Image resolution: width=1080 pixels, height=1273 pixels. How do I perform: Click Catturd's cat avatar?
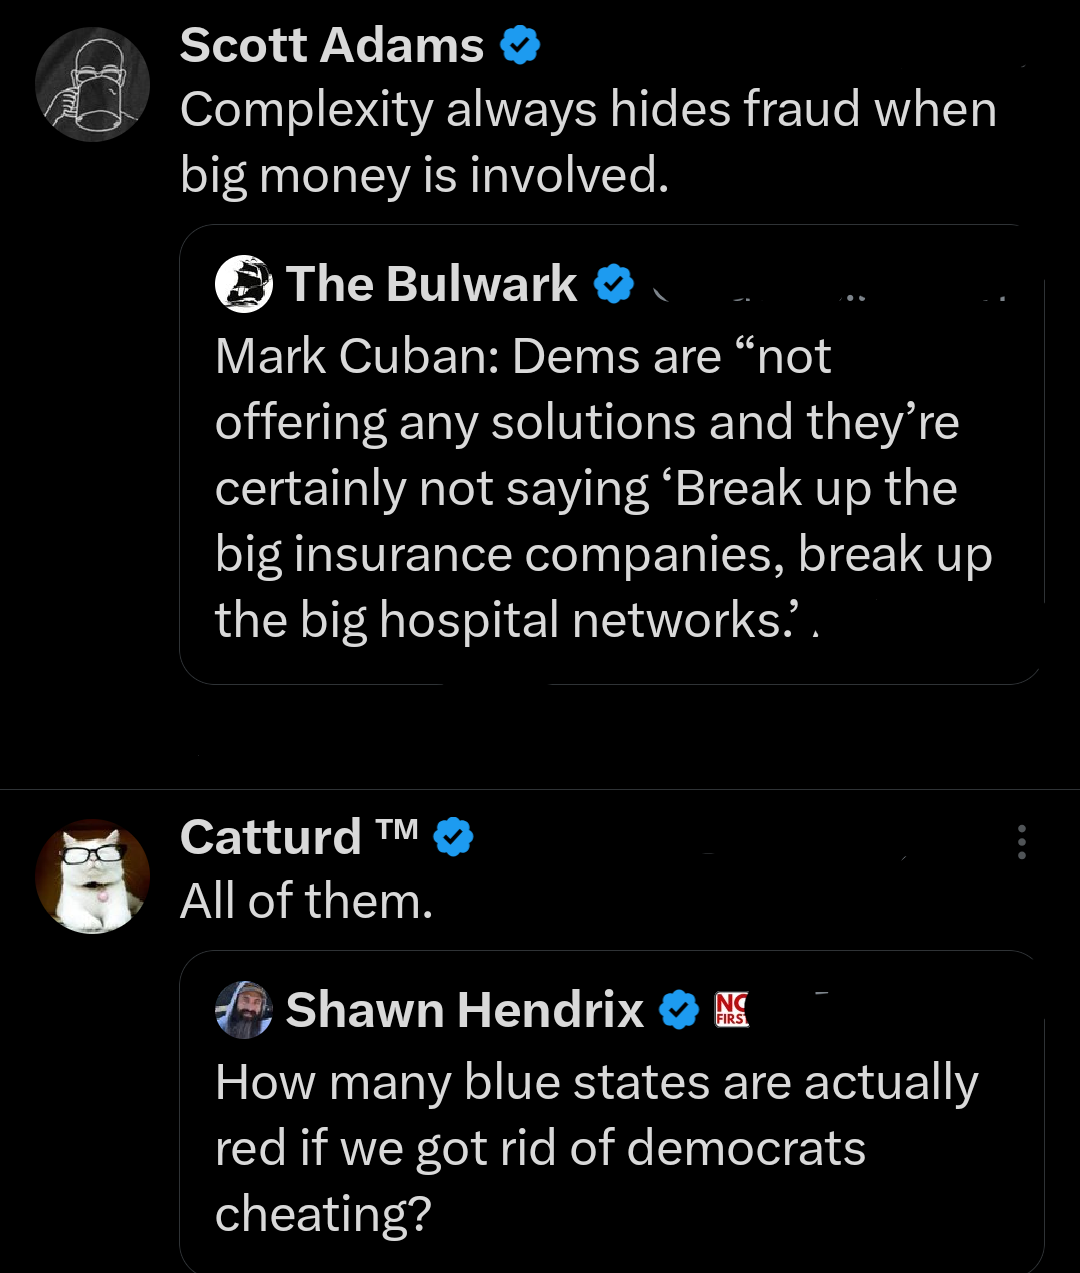[92, 875]
